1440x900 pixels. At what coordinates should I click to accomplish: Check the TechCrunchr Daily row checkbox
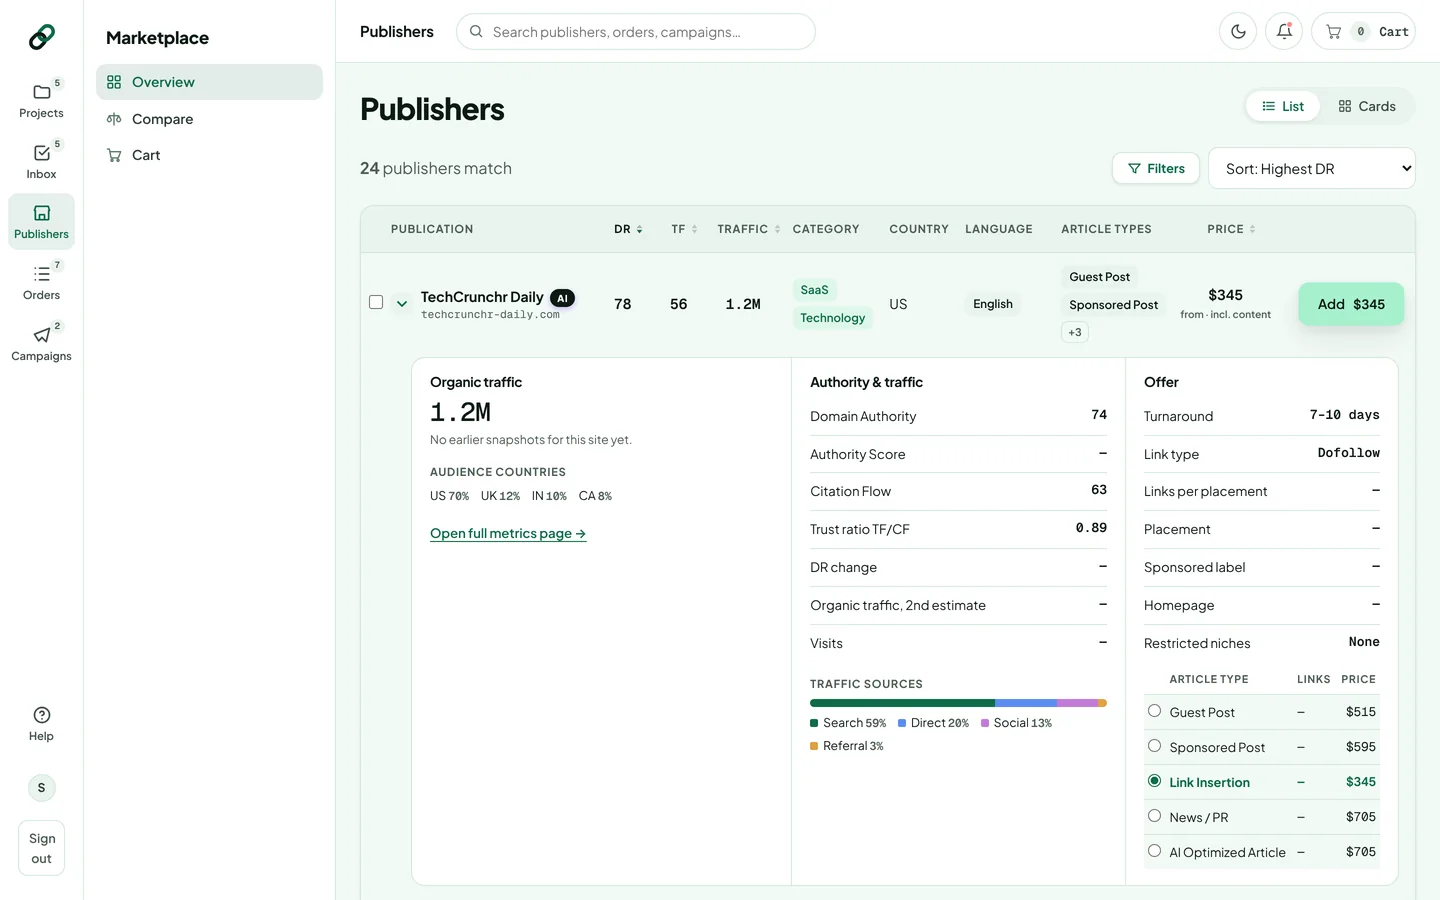pyautogui.click(x=376, y=302)
